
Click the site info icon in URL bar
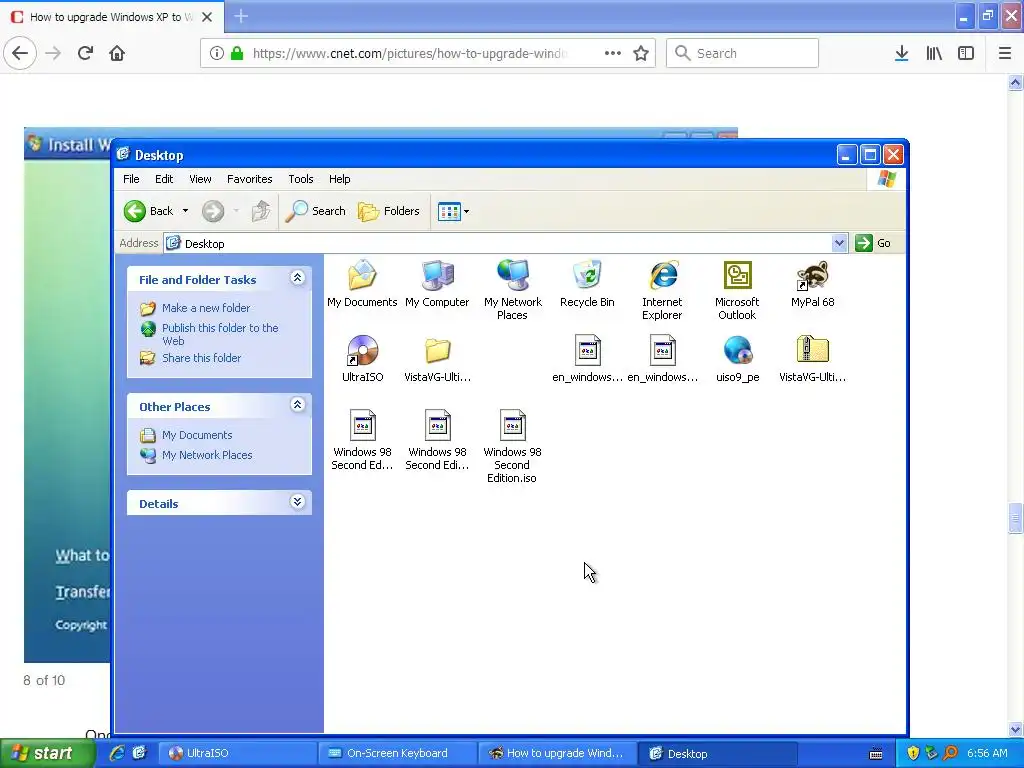click(217, 53)
